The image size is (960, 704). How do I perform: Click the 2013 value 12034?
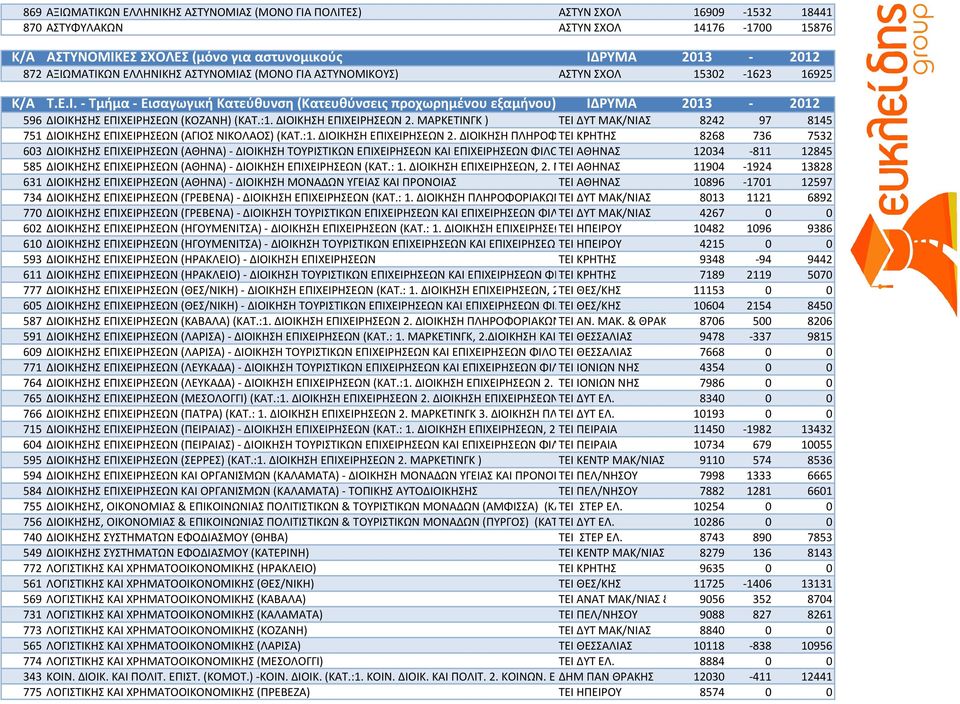[x=708, y=151]
